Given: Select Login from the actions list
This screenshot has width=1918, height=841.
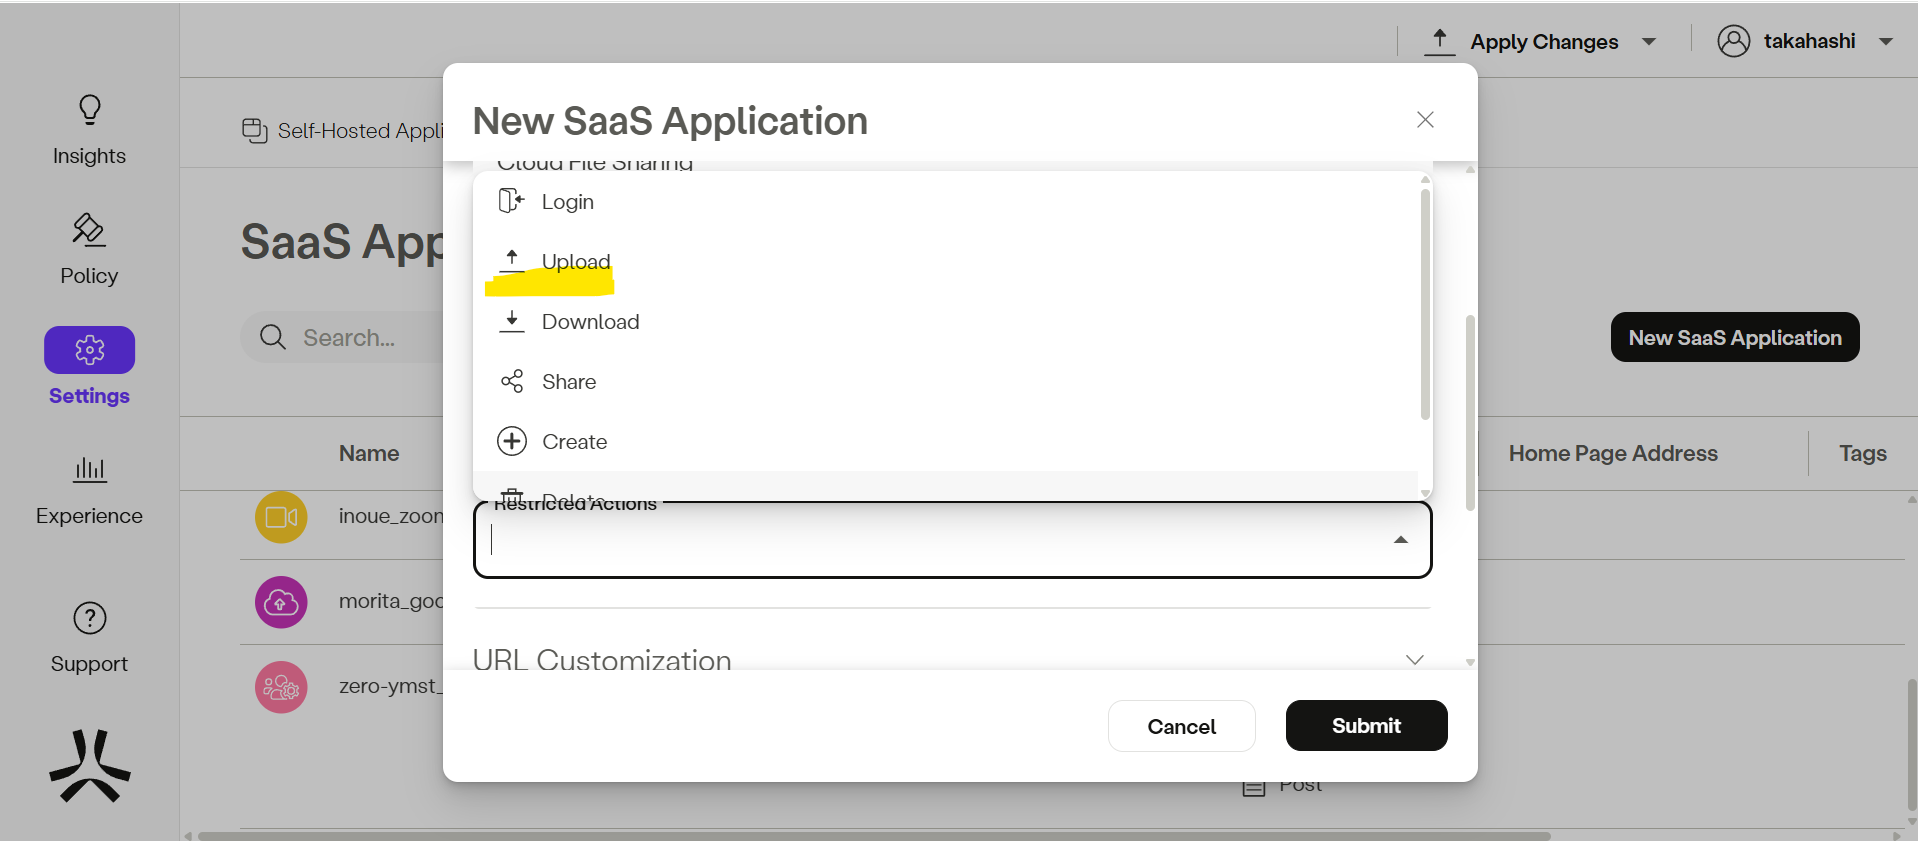Looking at the screenshot, I should click(567, 202).
